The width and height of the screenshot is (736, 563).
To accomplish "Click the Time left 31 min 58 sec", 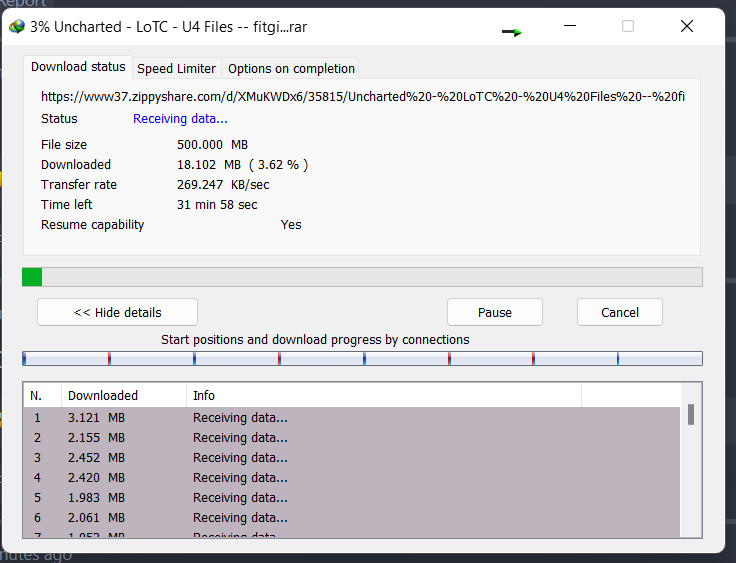I will (x=217, y=205).
